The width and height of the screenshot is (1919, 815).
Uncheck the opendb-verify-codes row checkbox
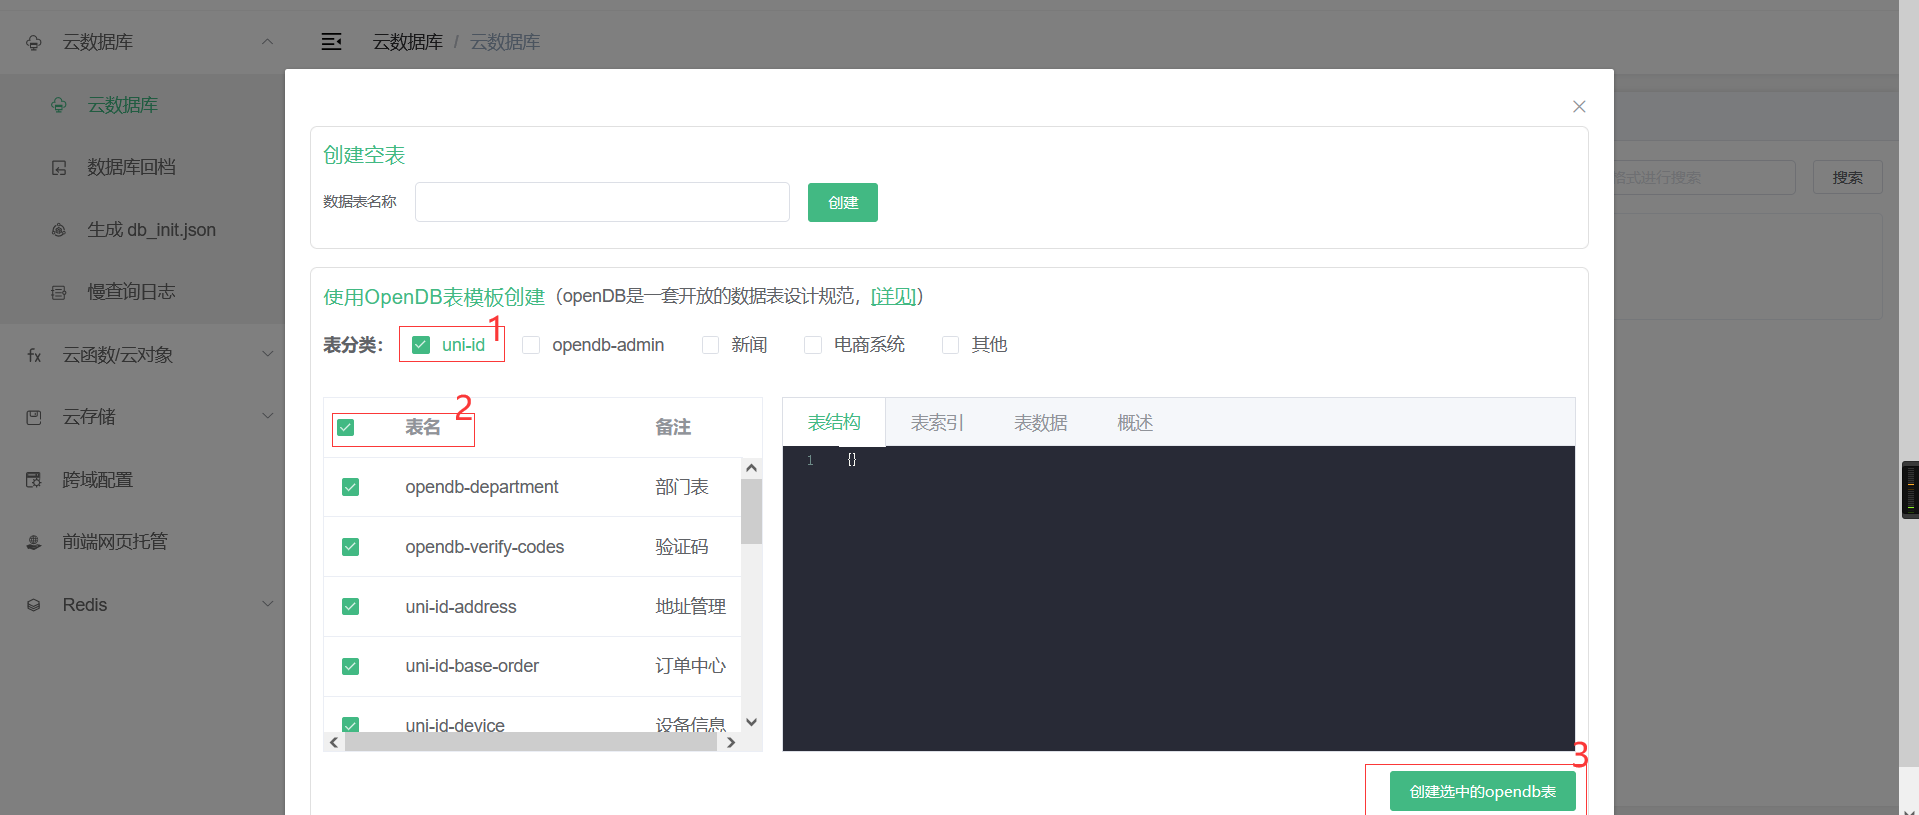(x=350, y=547)
